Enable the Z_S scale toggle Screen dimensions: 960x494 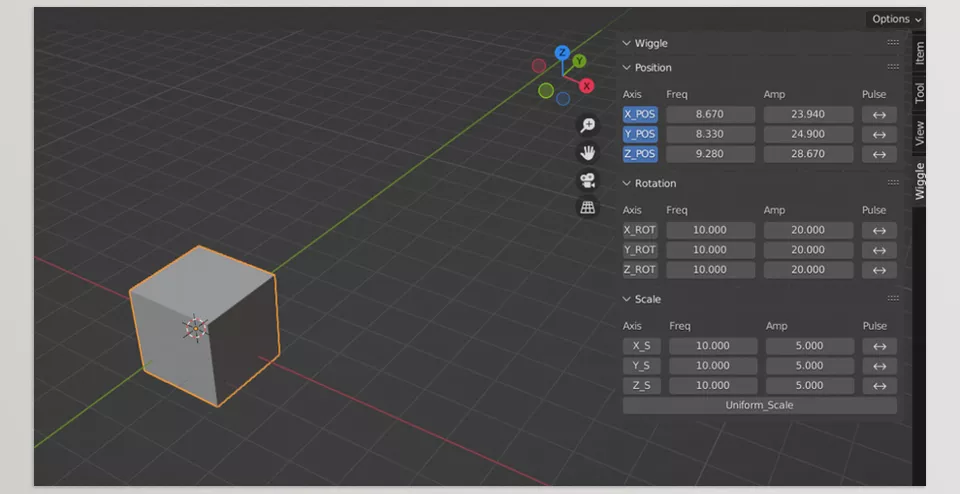coord(641,386)
